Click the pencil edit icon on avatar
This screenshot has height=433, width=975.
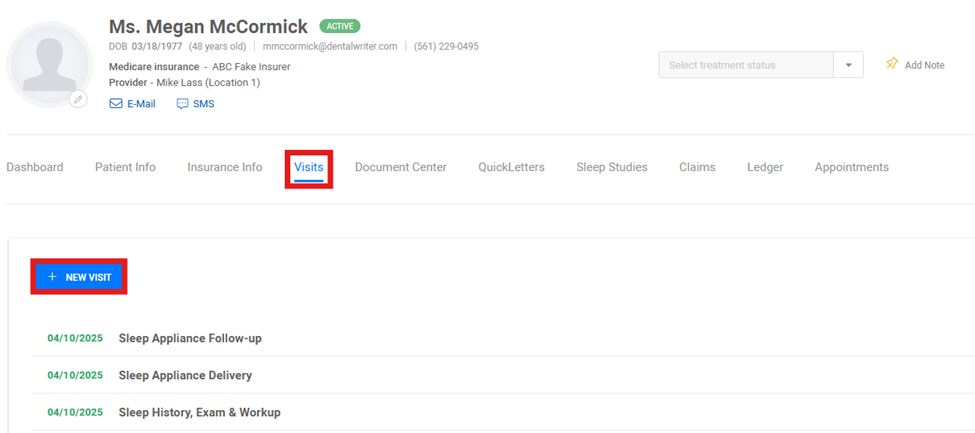pos(78,99)
